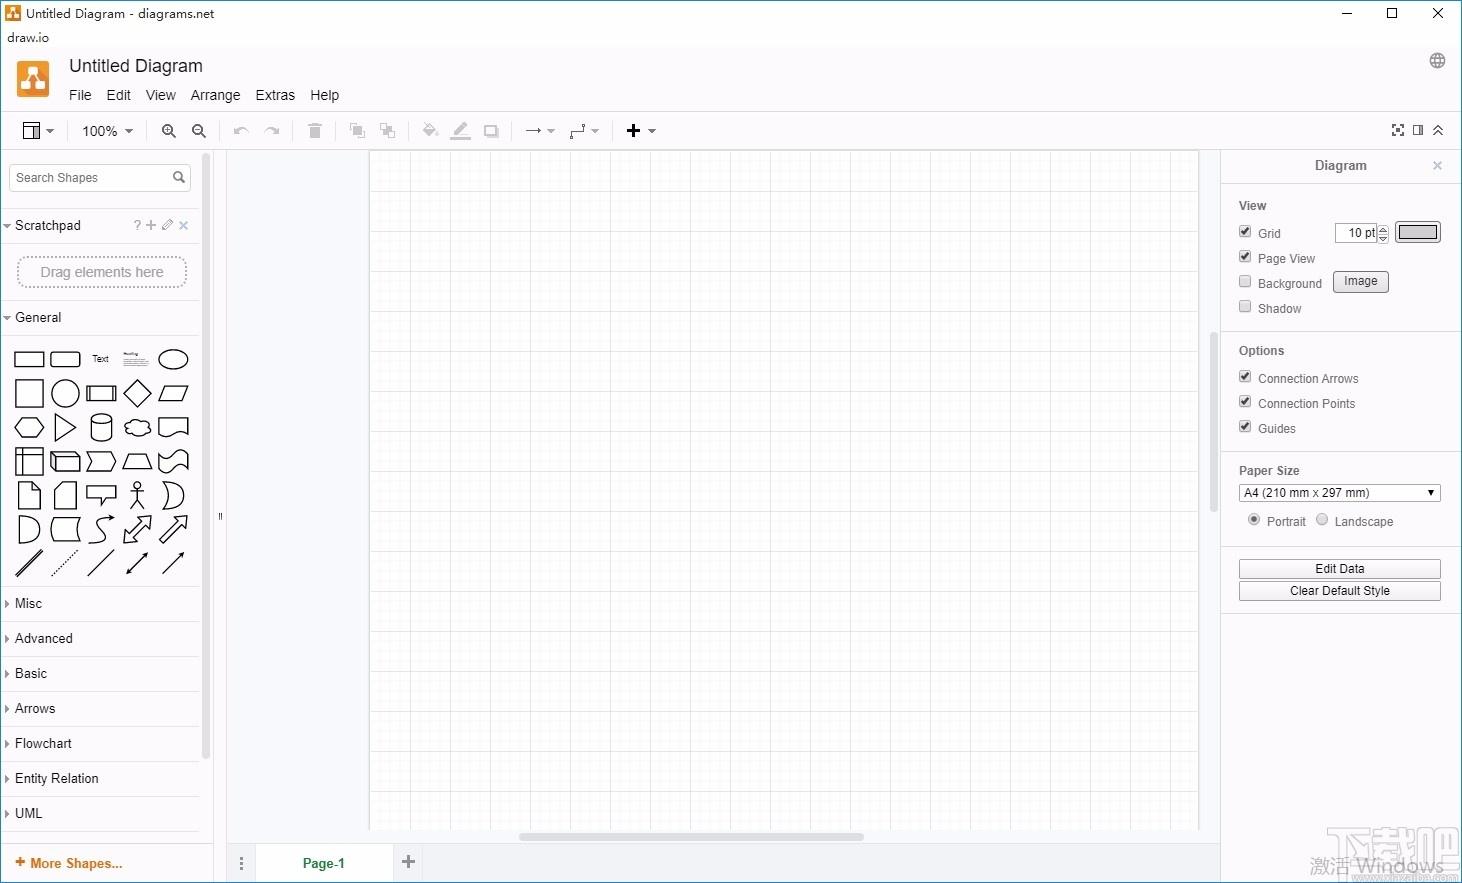Select the Portrait radio button
1462x883 pixels.
pyautogui.click(x=1254, y=520)
